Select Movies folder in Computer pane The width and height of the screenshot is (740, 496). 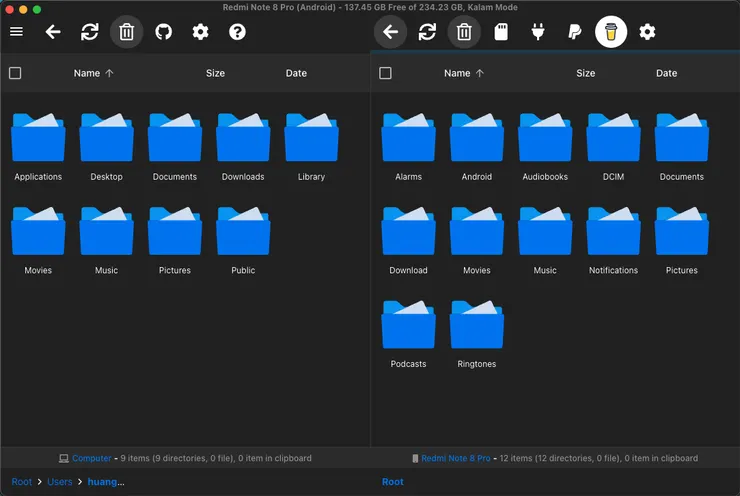pos(38,241)
